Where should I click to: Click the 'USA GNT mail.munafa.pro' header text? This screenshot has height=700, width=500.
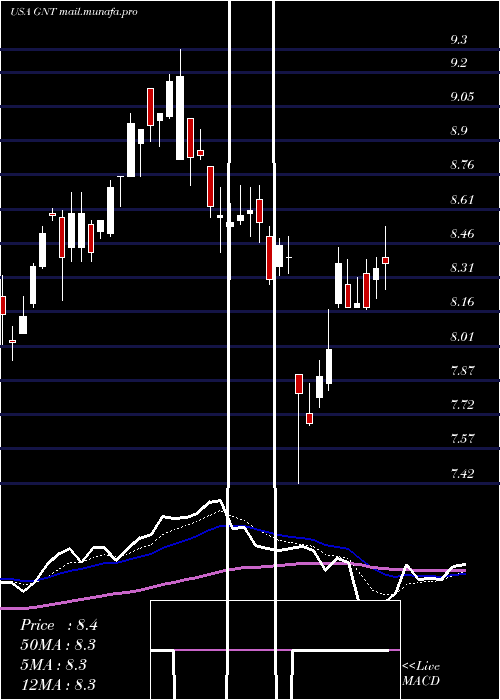[x=74, y=12]
